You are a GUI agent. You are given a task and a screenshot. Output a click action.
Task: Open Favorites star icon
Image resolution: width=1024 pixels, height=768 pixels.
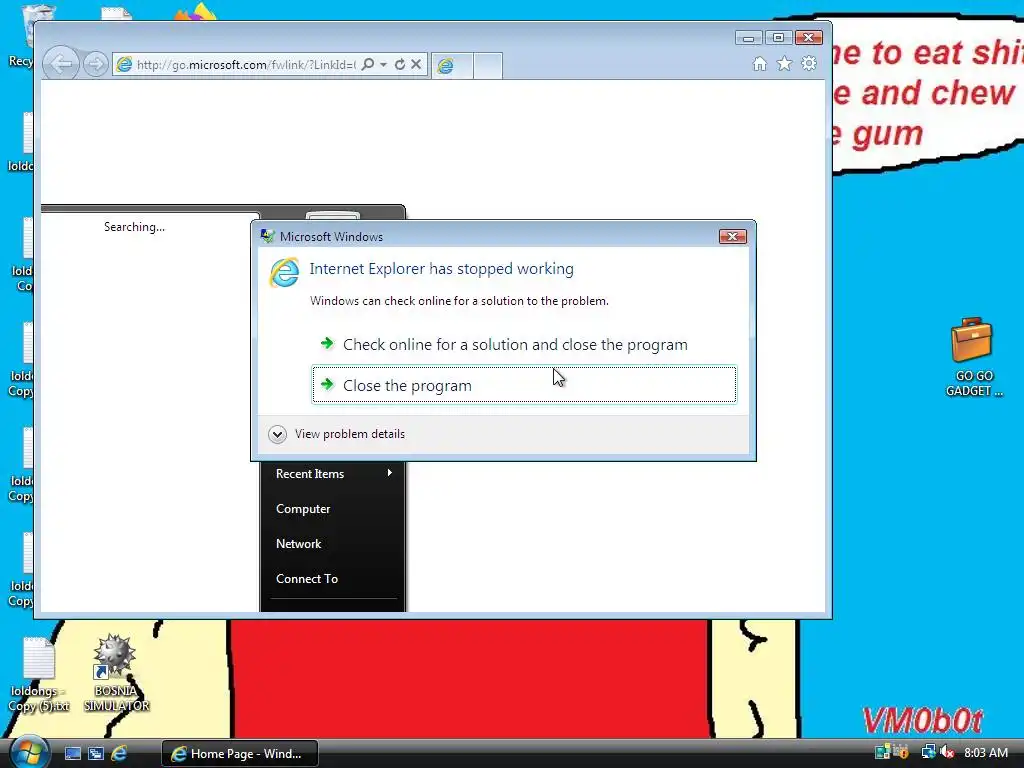tap(784, 63)
